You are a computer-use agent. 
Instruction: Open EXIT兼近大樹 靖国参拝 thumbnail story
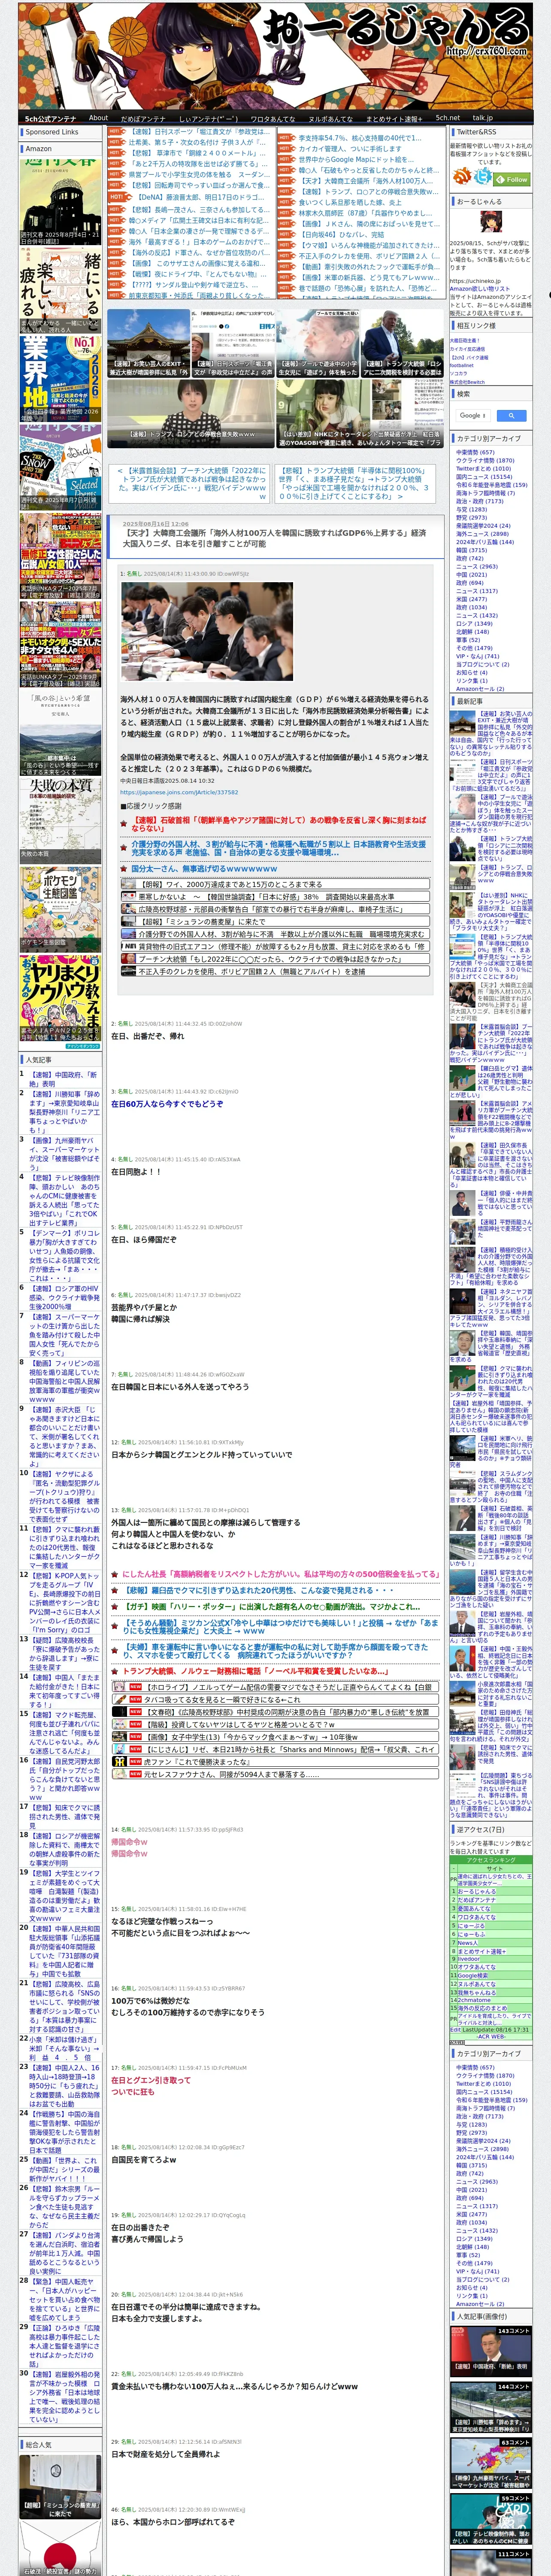(x=148, y=343)
